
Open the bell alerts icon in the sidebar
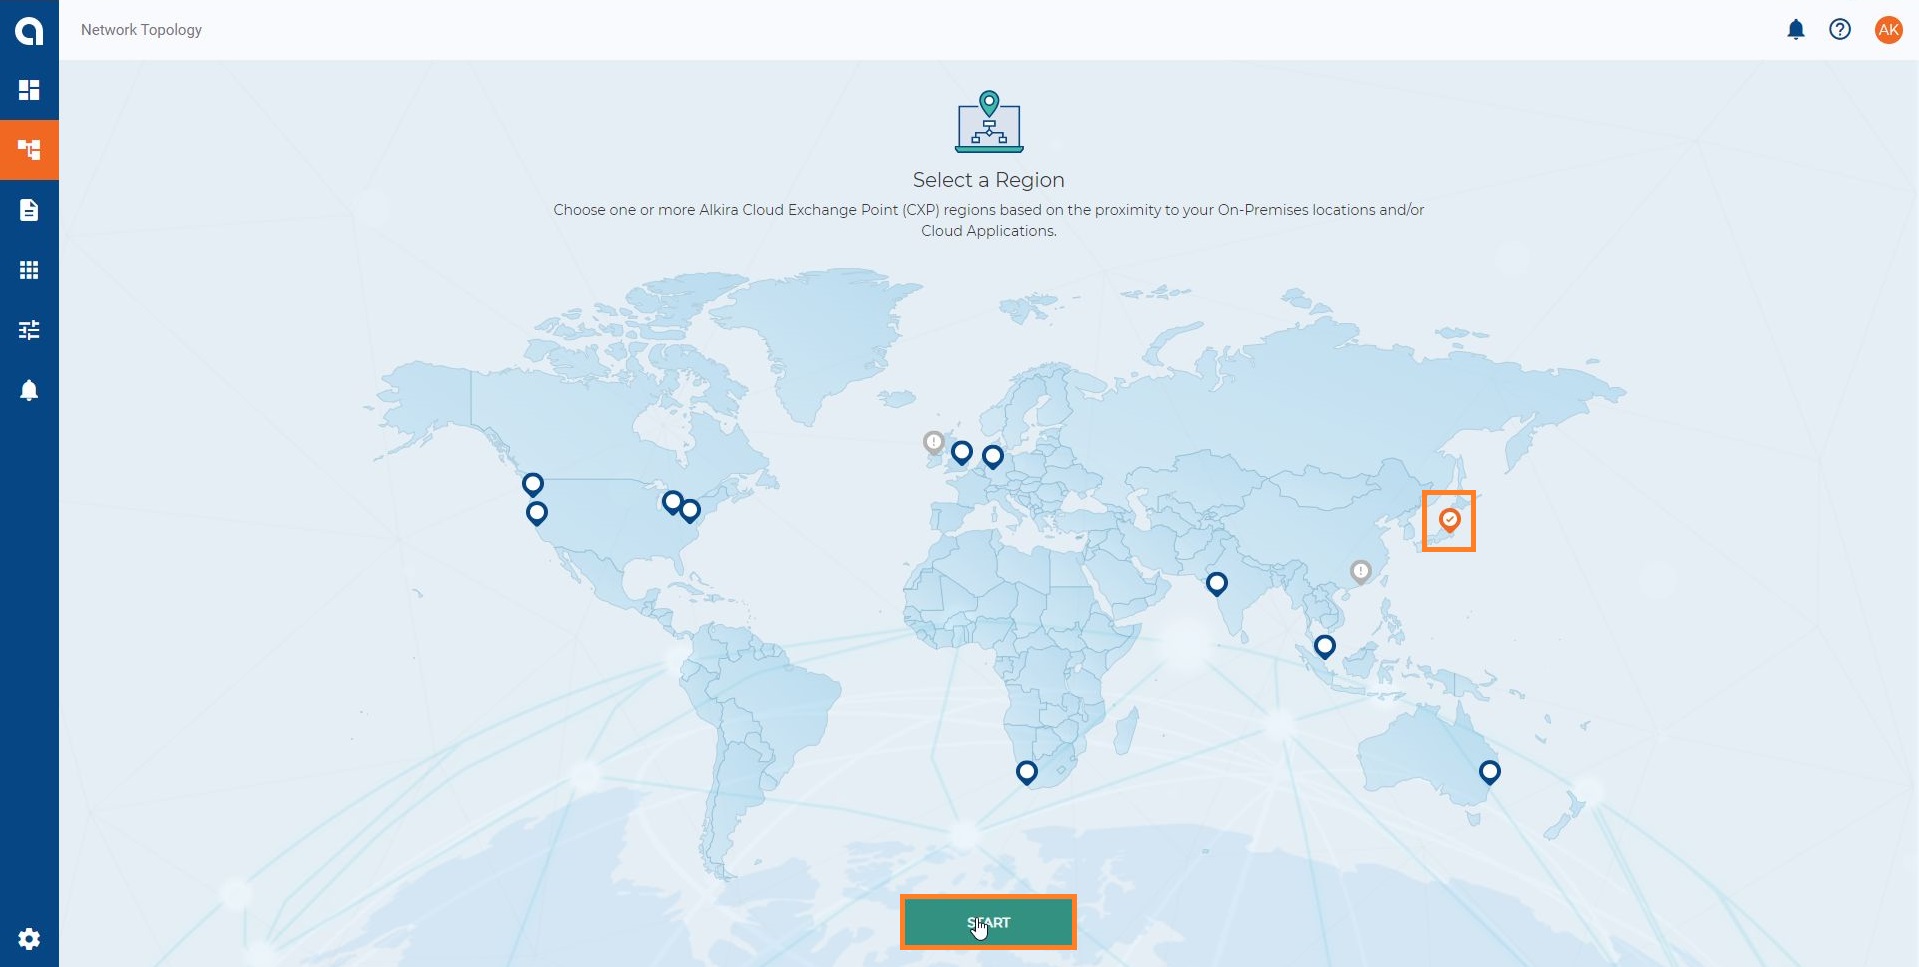coord(29,390)
